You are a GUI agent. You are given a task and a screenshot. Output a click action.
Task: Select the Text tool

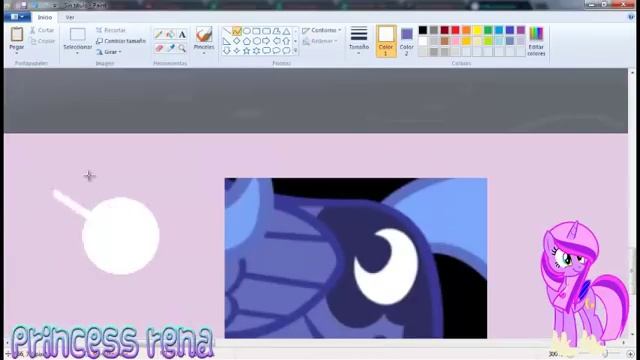point(182,35)
